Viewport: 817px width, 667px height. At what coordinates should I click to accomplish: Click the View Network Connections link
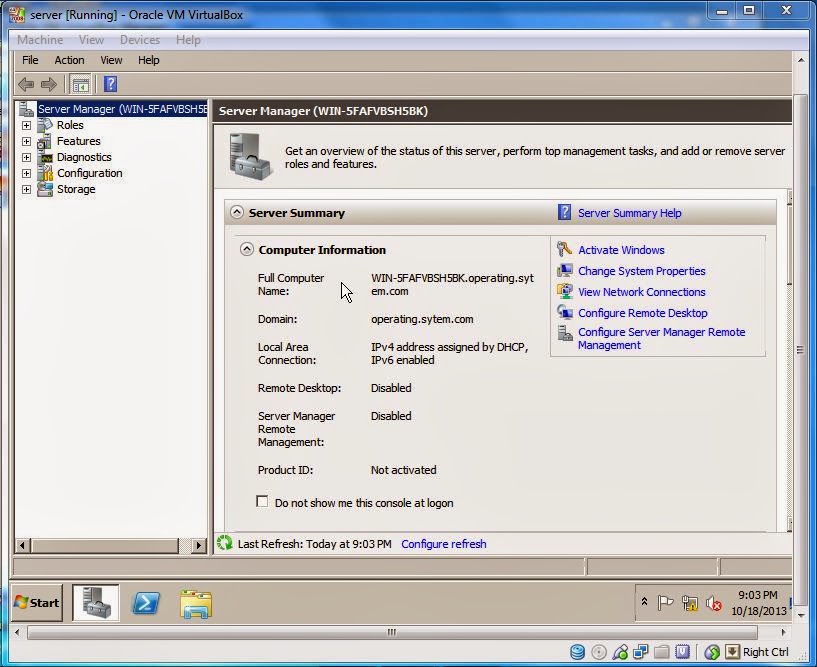coord(641,292)
